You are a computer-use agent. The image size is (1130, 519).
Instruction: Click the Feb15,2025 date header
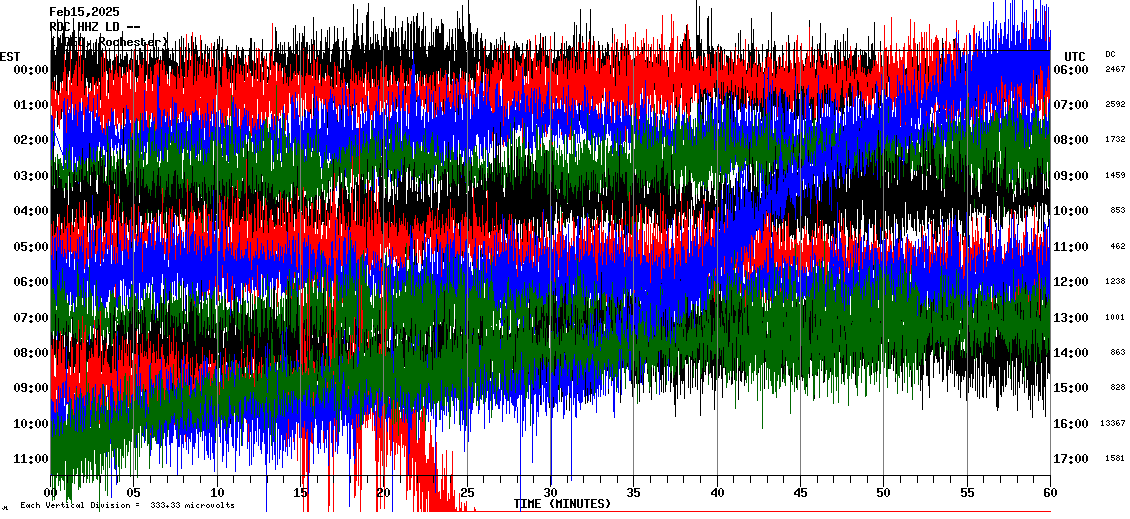84,11
